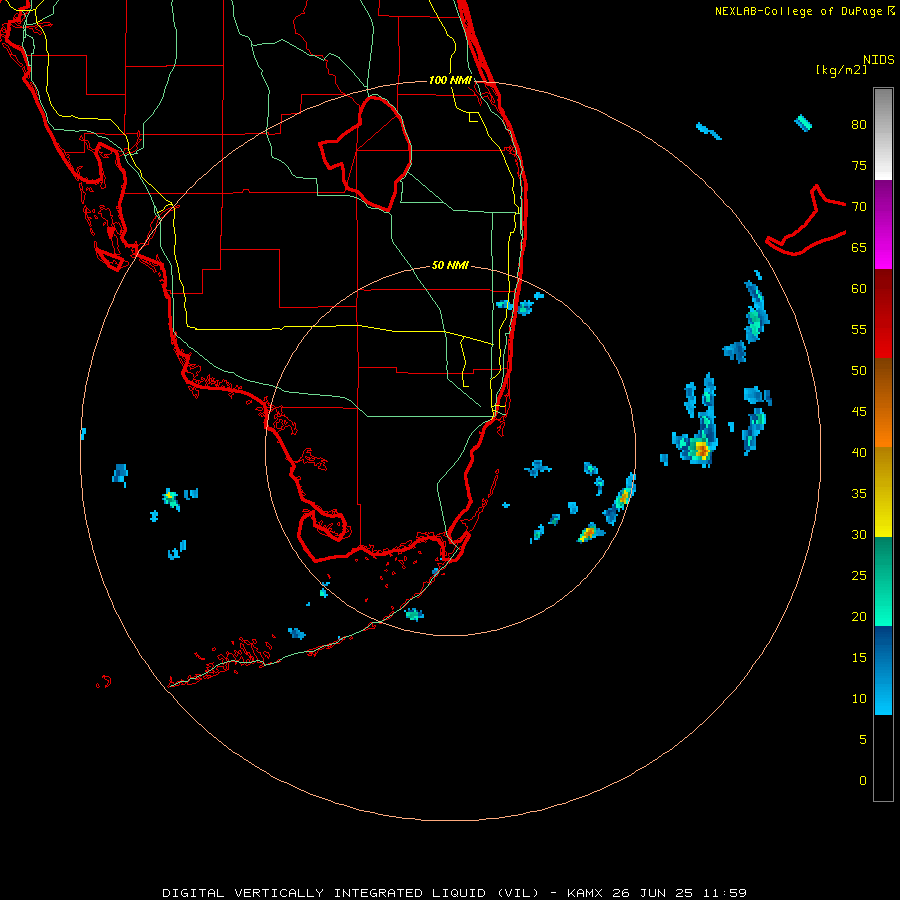Click the white segment of the color bar

click(x=883, y=134)
